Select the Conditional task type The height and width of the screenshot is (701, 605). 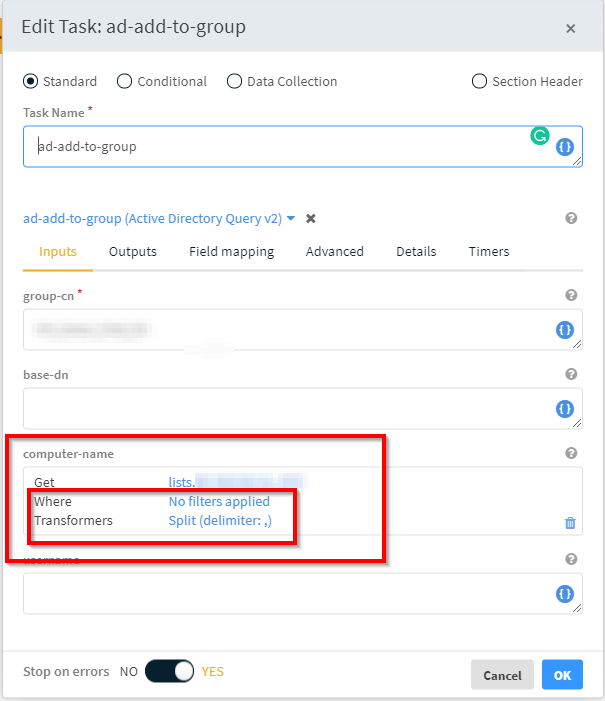[125, 81]
